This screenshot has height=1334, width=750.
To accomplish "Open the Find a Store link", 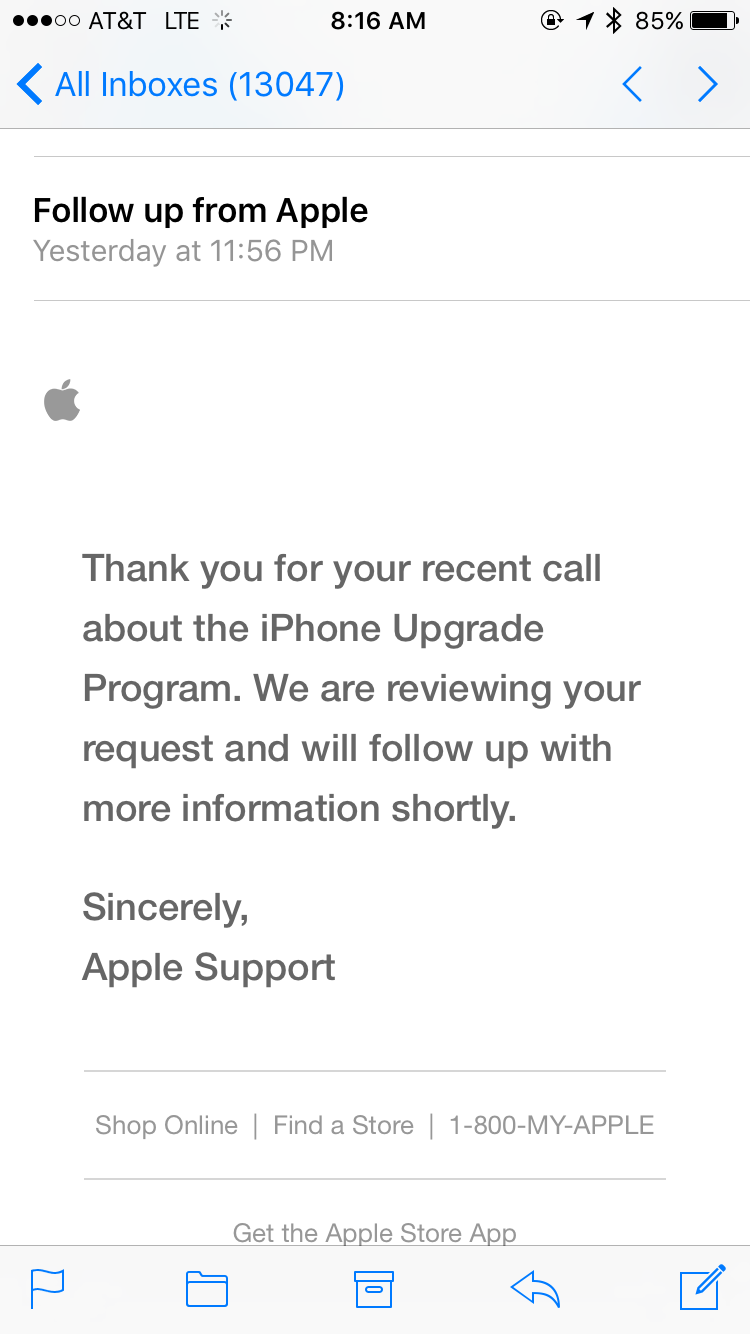I will click(343, 1125).
